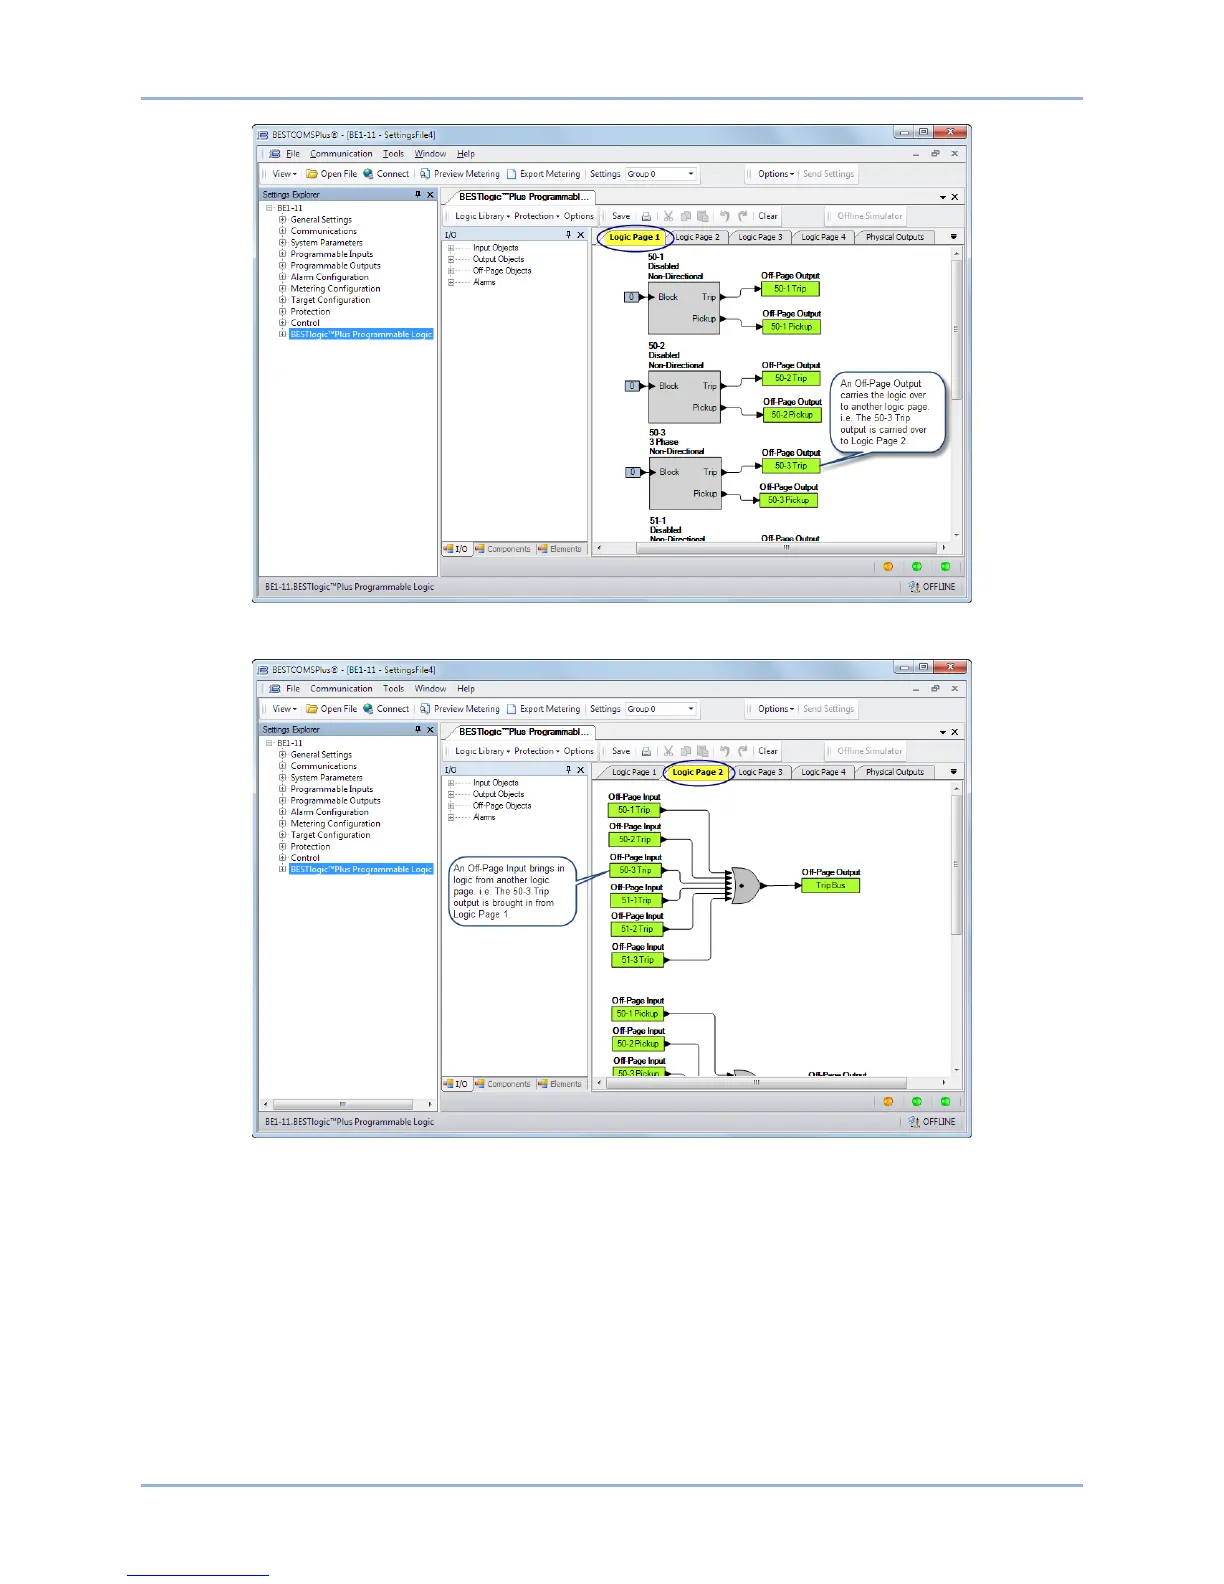The width and height of the screenshot is (1224, 1584).
Task: Click Send Settings in lower window toolbar
Action: tap(829, 709)
